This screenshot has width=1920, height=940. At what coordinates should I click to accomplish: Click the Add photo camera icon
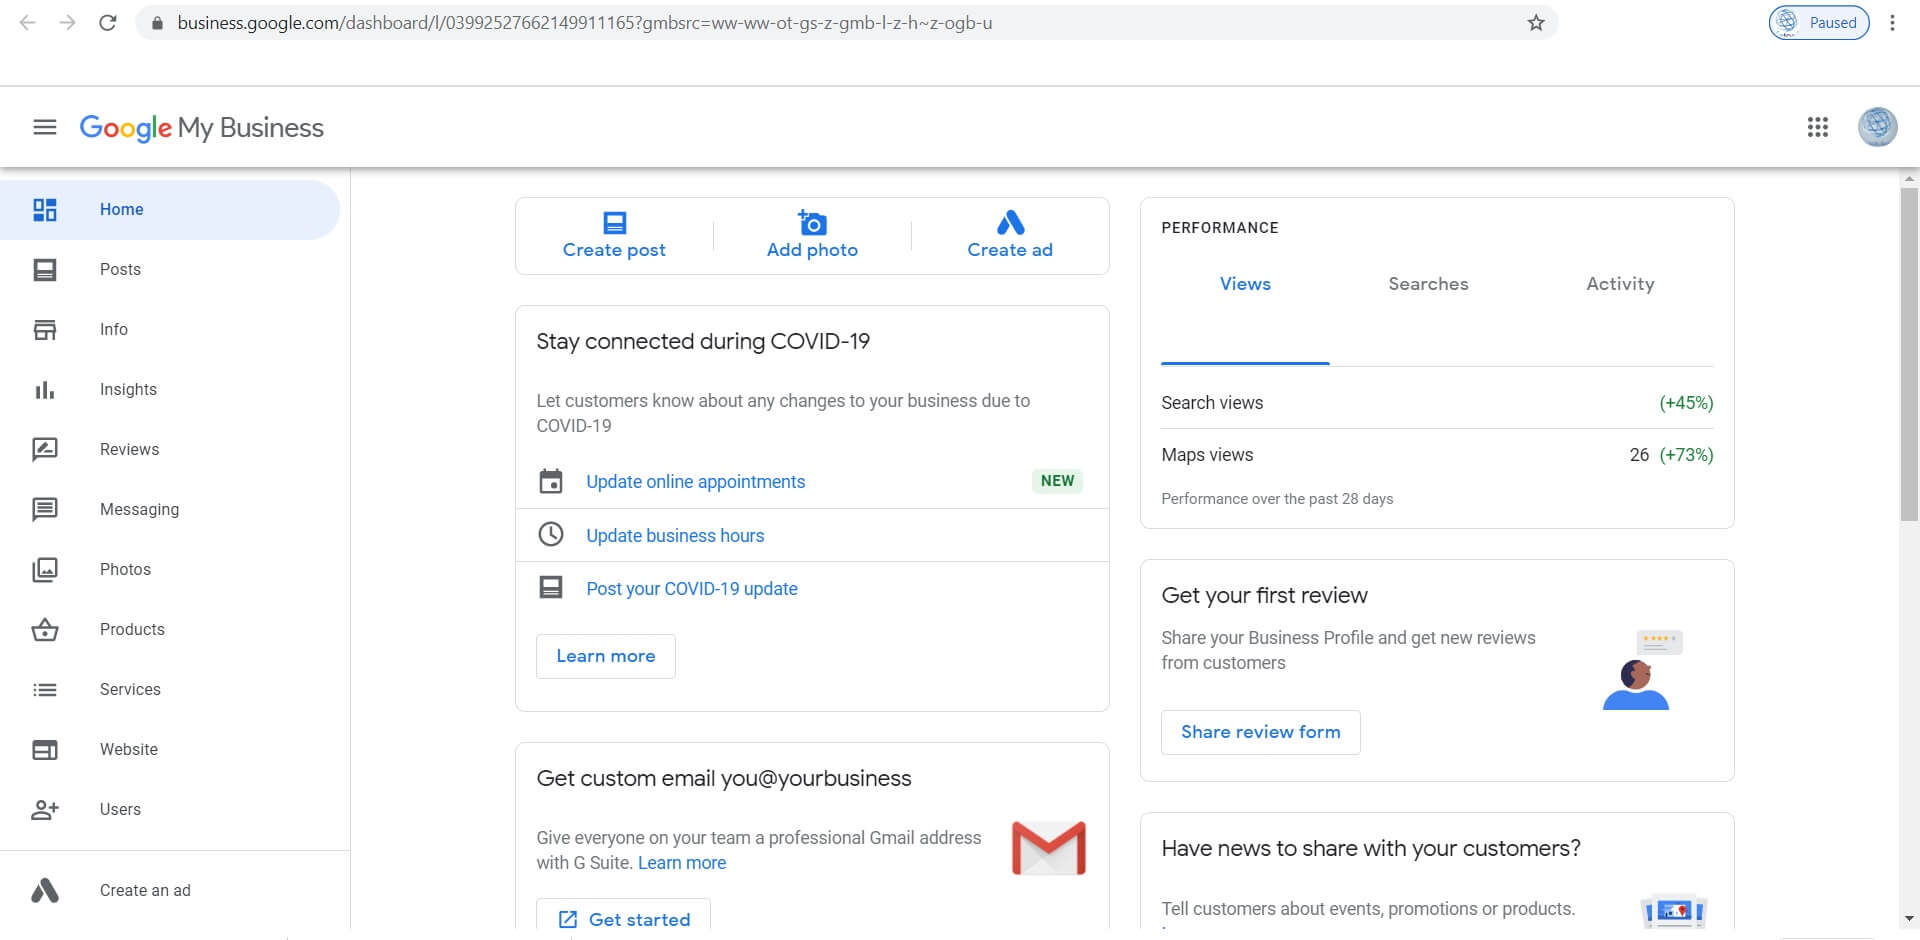[812, 222]
